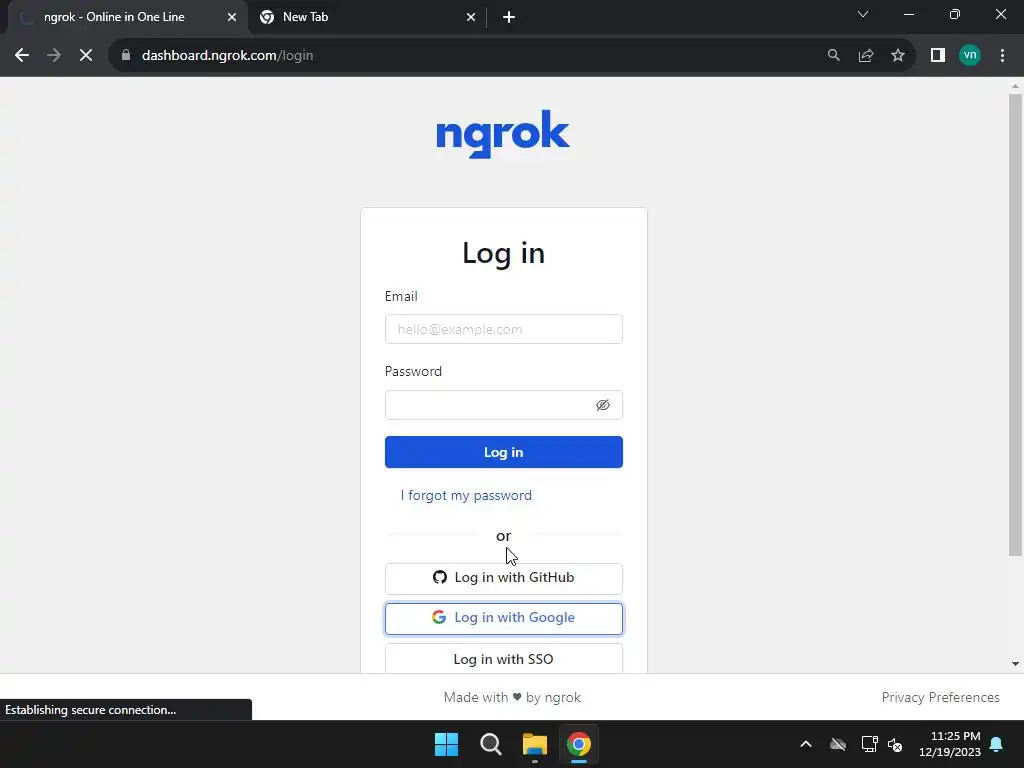1024x768 pixels.
Task: Bookmark this page with the star icon
Action: click(898, 56)
